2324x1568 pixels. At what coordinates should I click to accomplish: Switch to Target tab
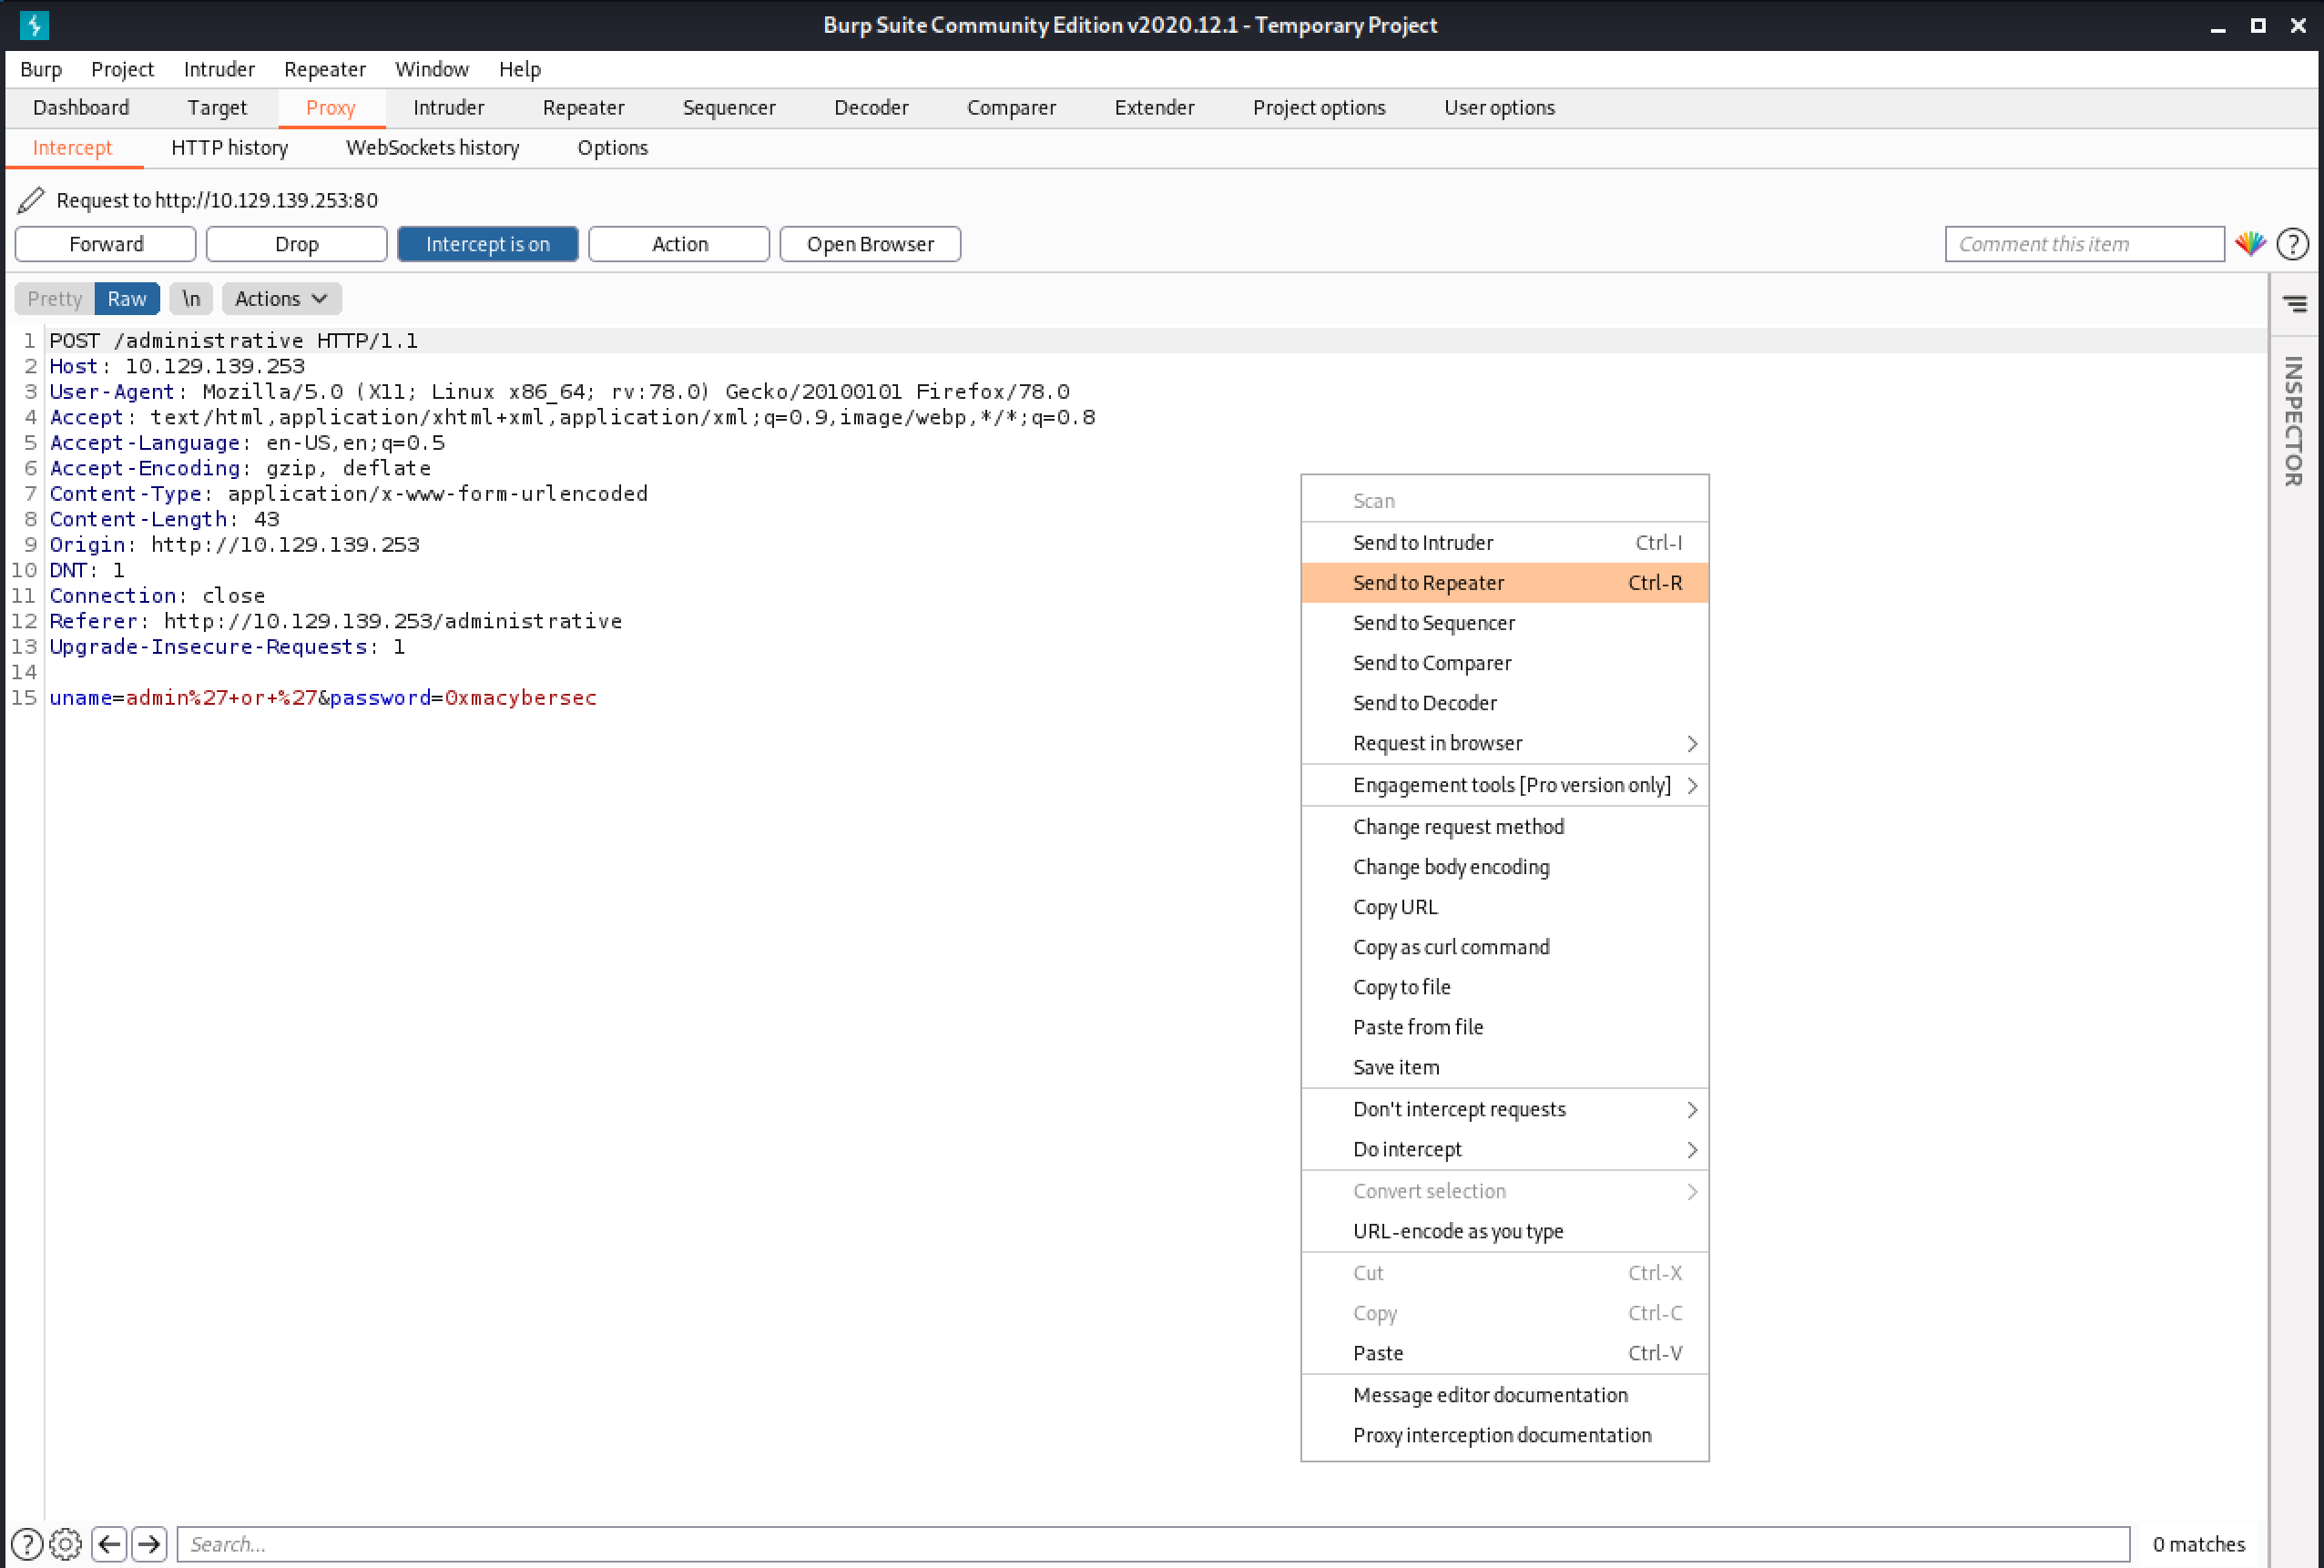pyautogui.click(x=217, y=107)
